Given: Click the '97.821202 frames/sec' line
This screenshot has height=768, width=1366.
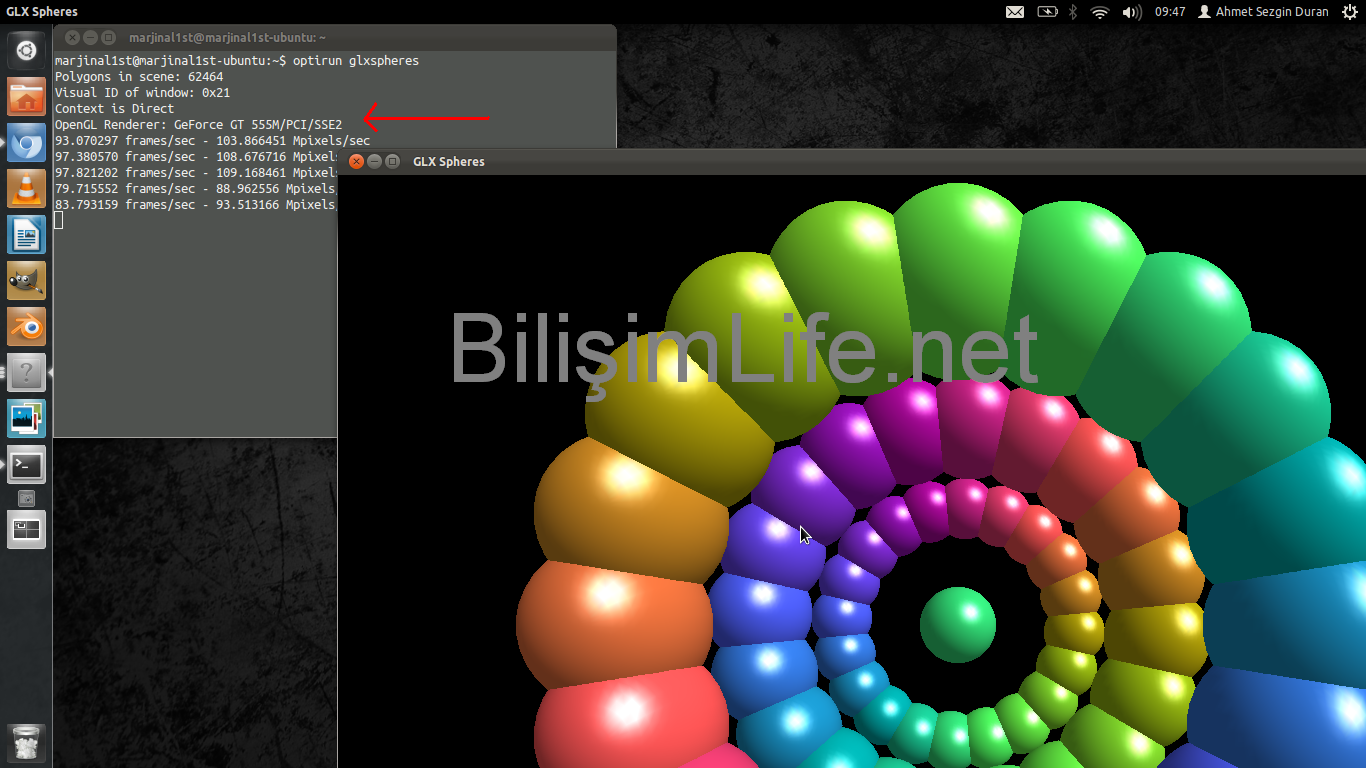Looking at the screenshot, I should point(196,173).
